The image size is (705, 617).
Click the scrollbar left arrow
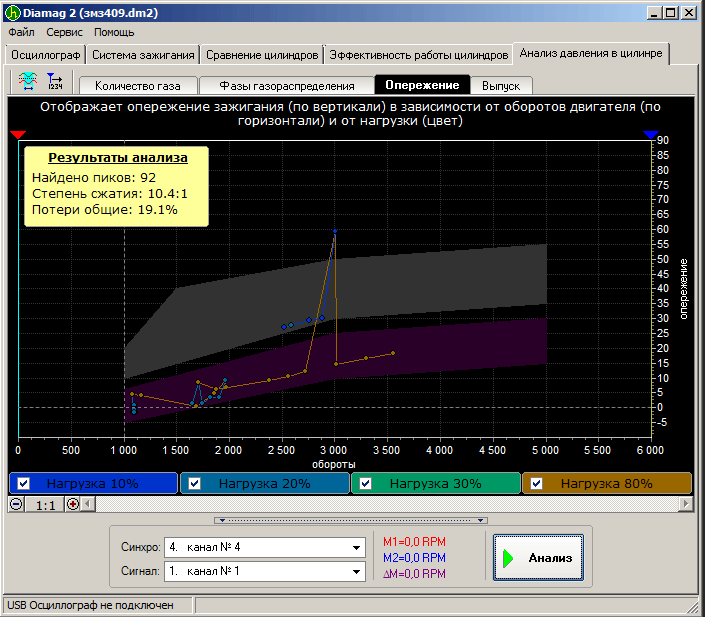pos(88,504)
